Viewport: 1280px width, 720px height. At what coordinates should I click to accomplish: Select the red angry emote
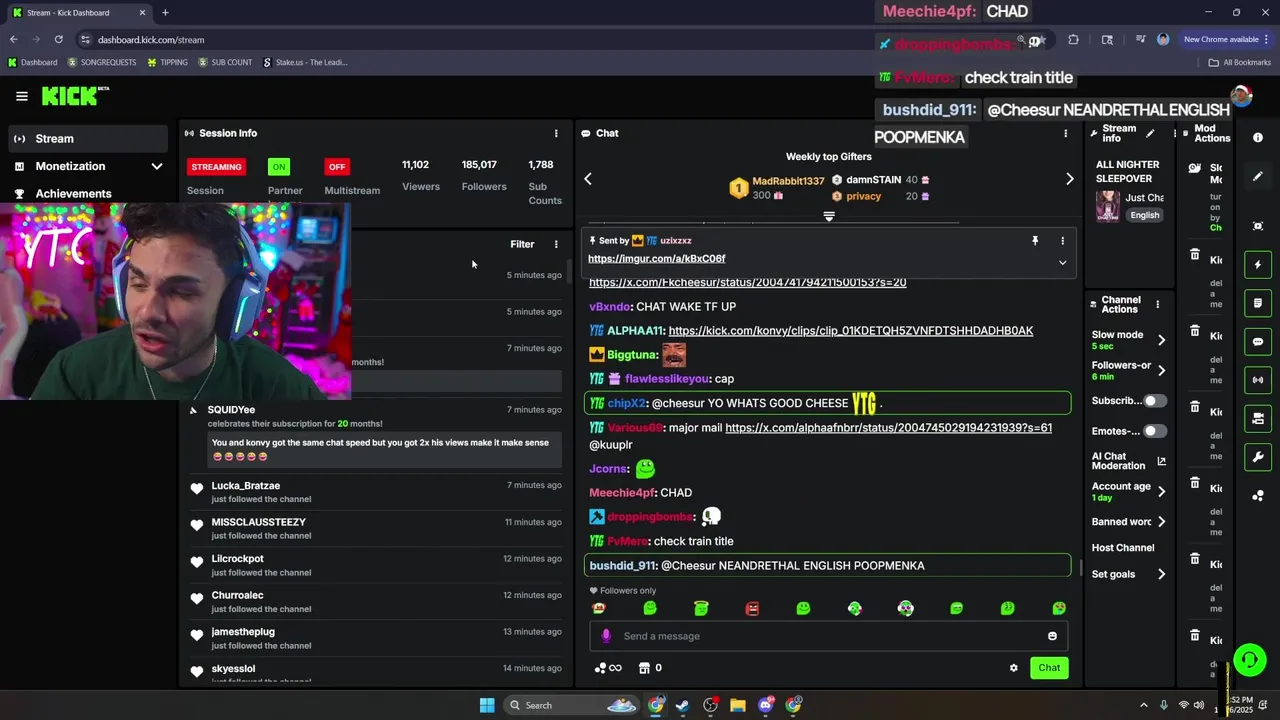click(x=752, y=608)
